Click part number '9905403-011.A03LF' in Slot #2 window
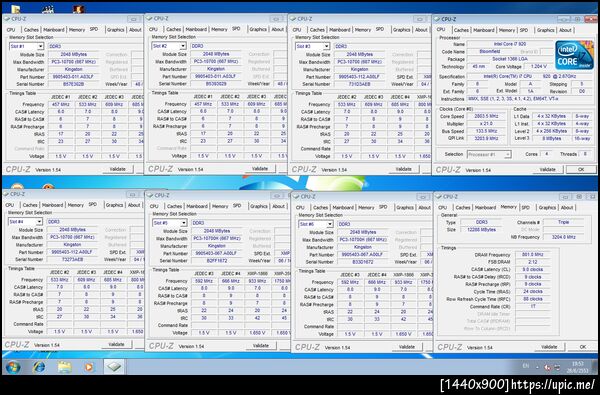 coord(216,77)
